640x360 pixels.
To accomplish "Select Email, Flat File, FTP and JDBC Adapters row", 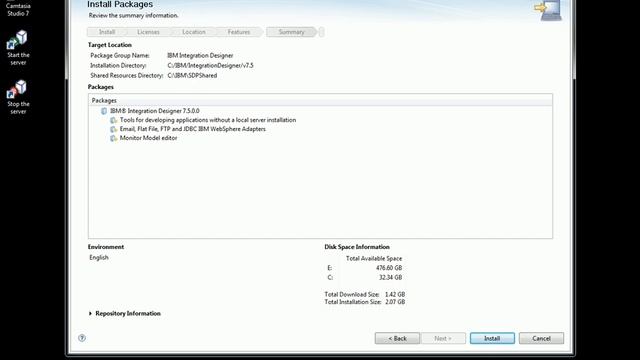I will (193, 129).
